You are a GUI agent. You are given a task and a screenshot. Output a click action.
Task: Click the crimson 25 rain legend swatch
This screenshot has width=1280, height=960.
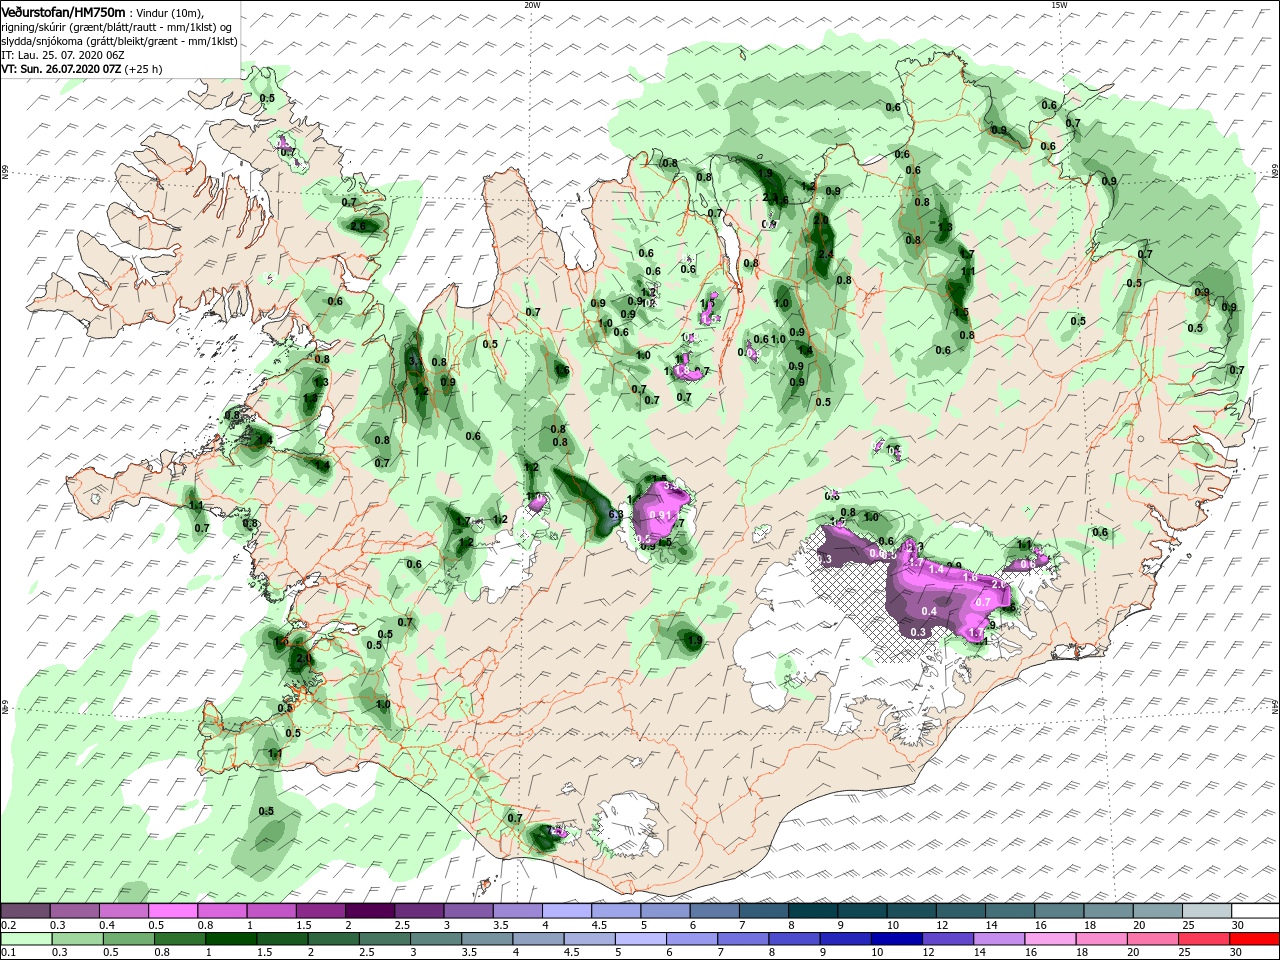point(1204,939)
